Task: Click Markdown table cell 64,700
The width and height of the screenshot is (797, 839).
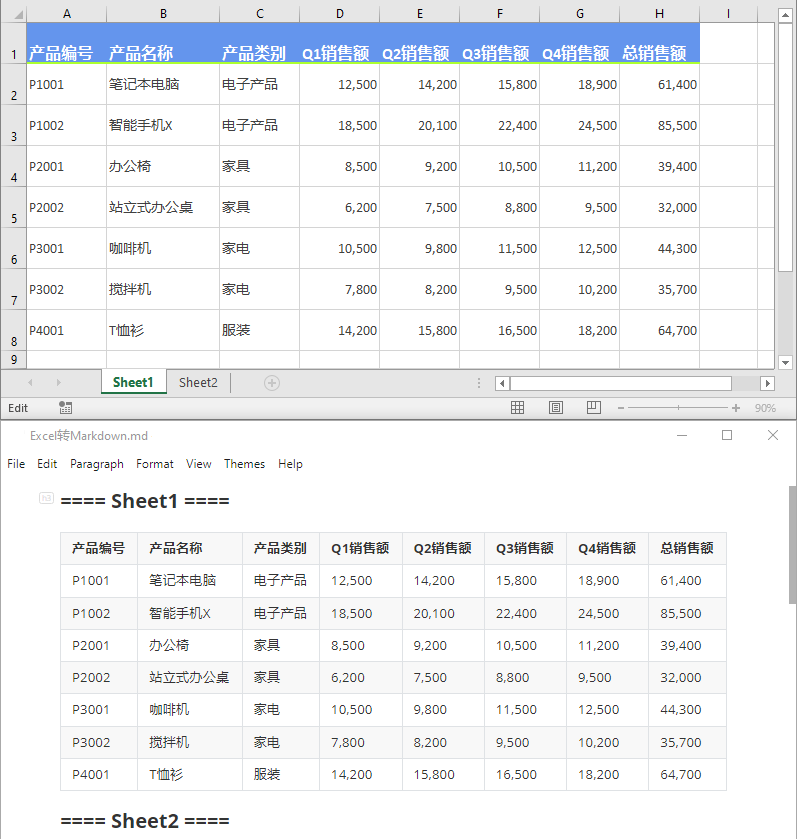Action: 687,774
